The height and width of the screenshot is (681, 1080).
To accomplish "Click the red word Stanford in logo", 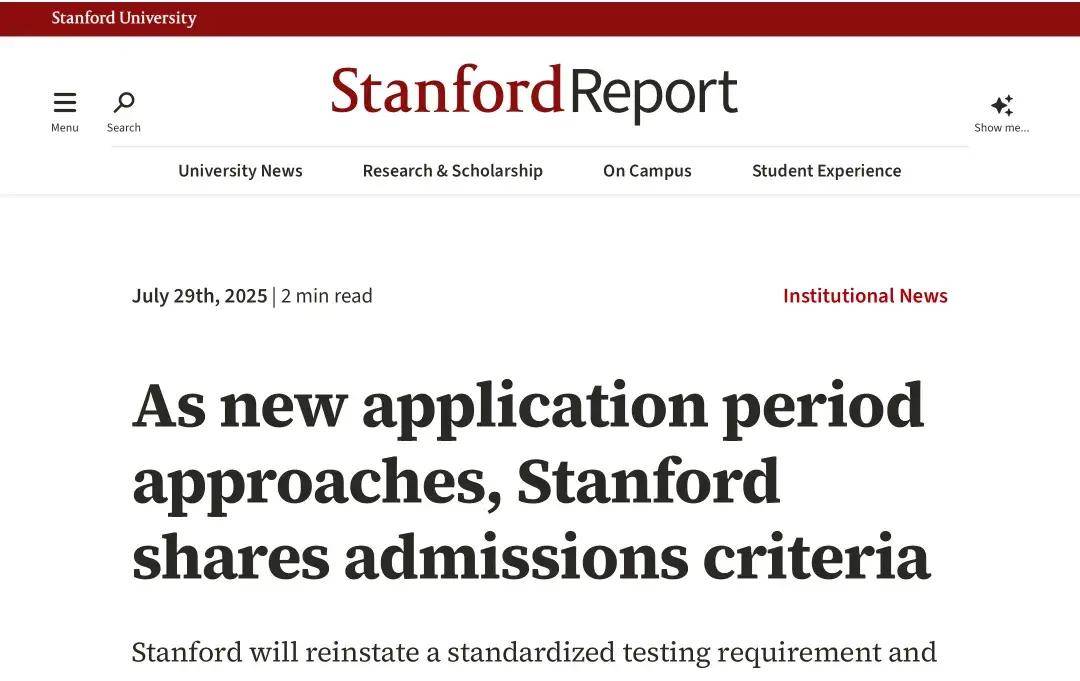I will (x=447, y=90).
